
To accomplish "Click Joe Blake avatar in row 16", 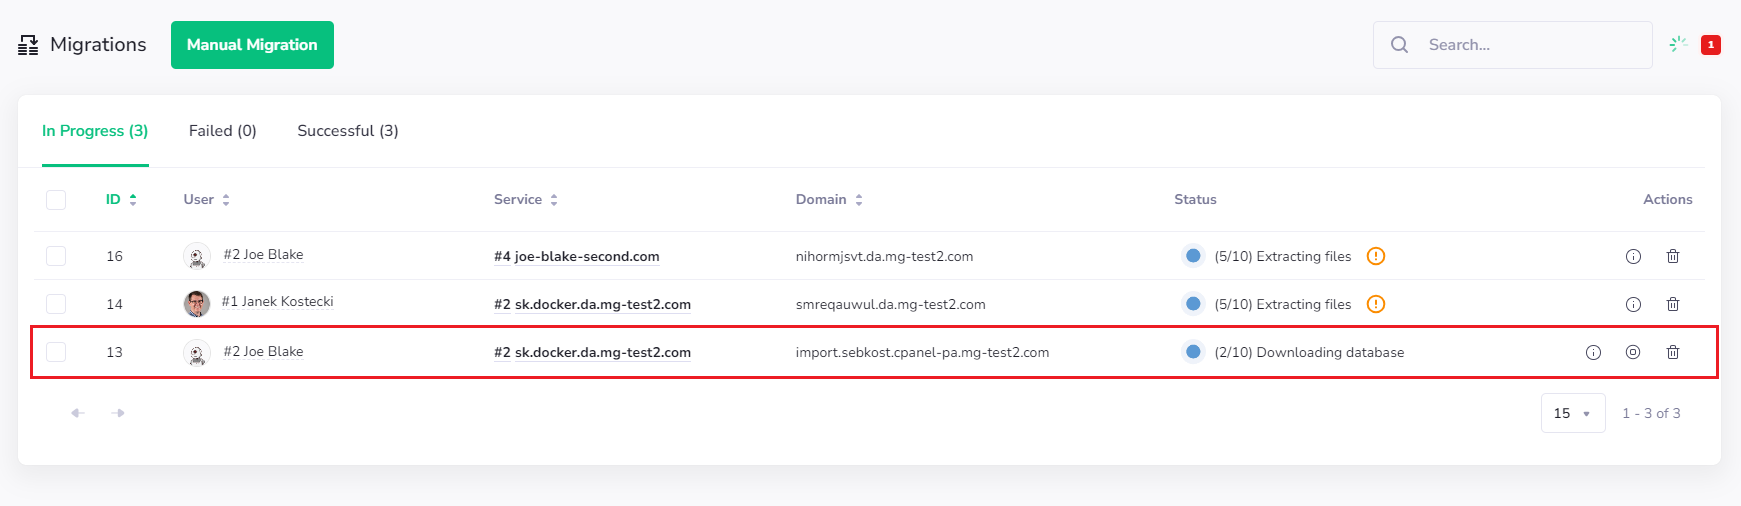I will tap(197, 256).
